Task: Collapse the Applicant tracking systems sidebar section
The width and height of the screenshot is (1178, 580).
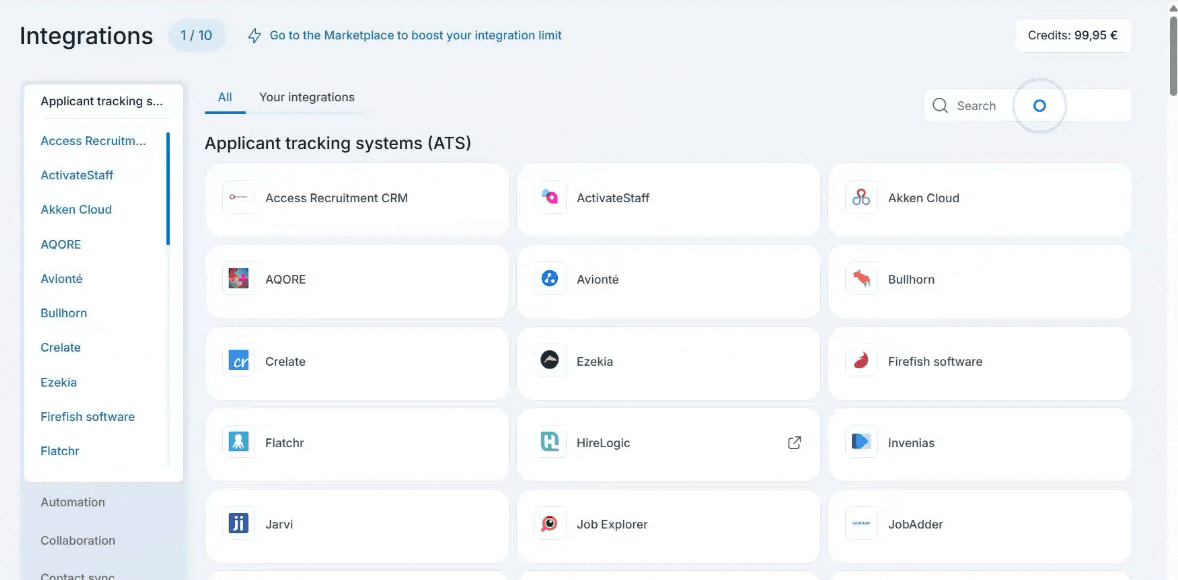Action: coord(102,101)
